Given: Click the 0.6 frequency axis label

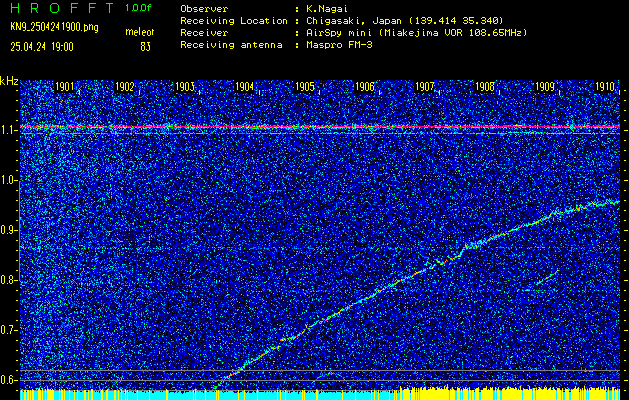Looking at the screenshot, I should tap(7, 380).
